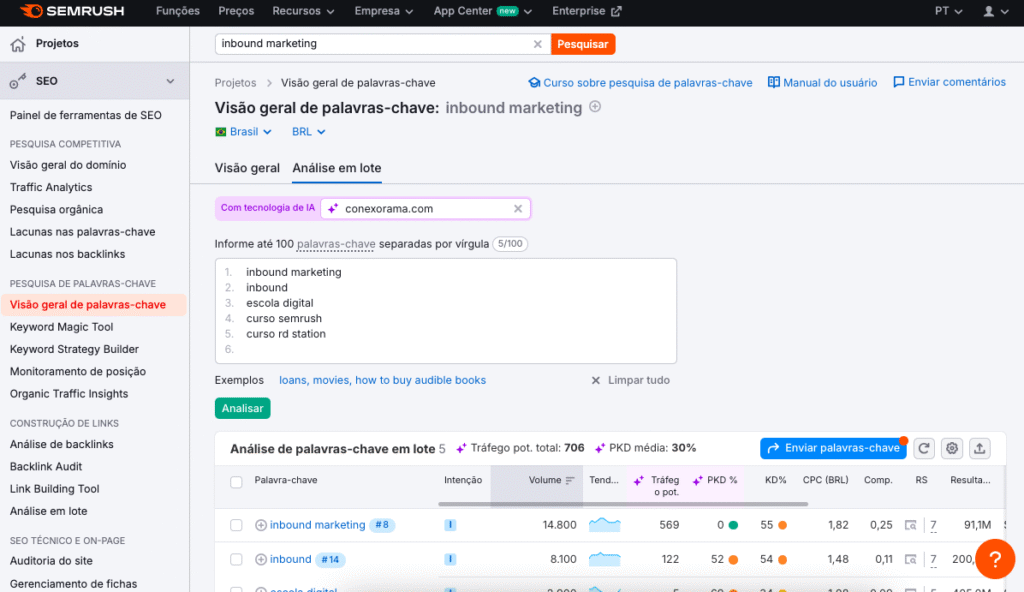Click the Limpar tudo X icon
This screenshot has height=592, width=1024.
point(596,380)
